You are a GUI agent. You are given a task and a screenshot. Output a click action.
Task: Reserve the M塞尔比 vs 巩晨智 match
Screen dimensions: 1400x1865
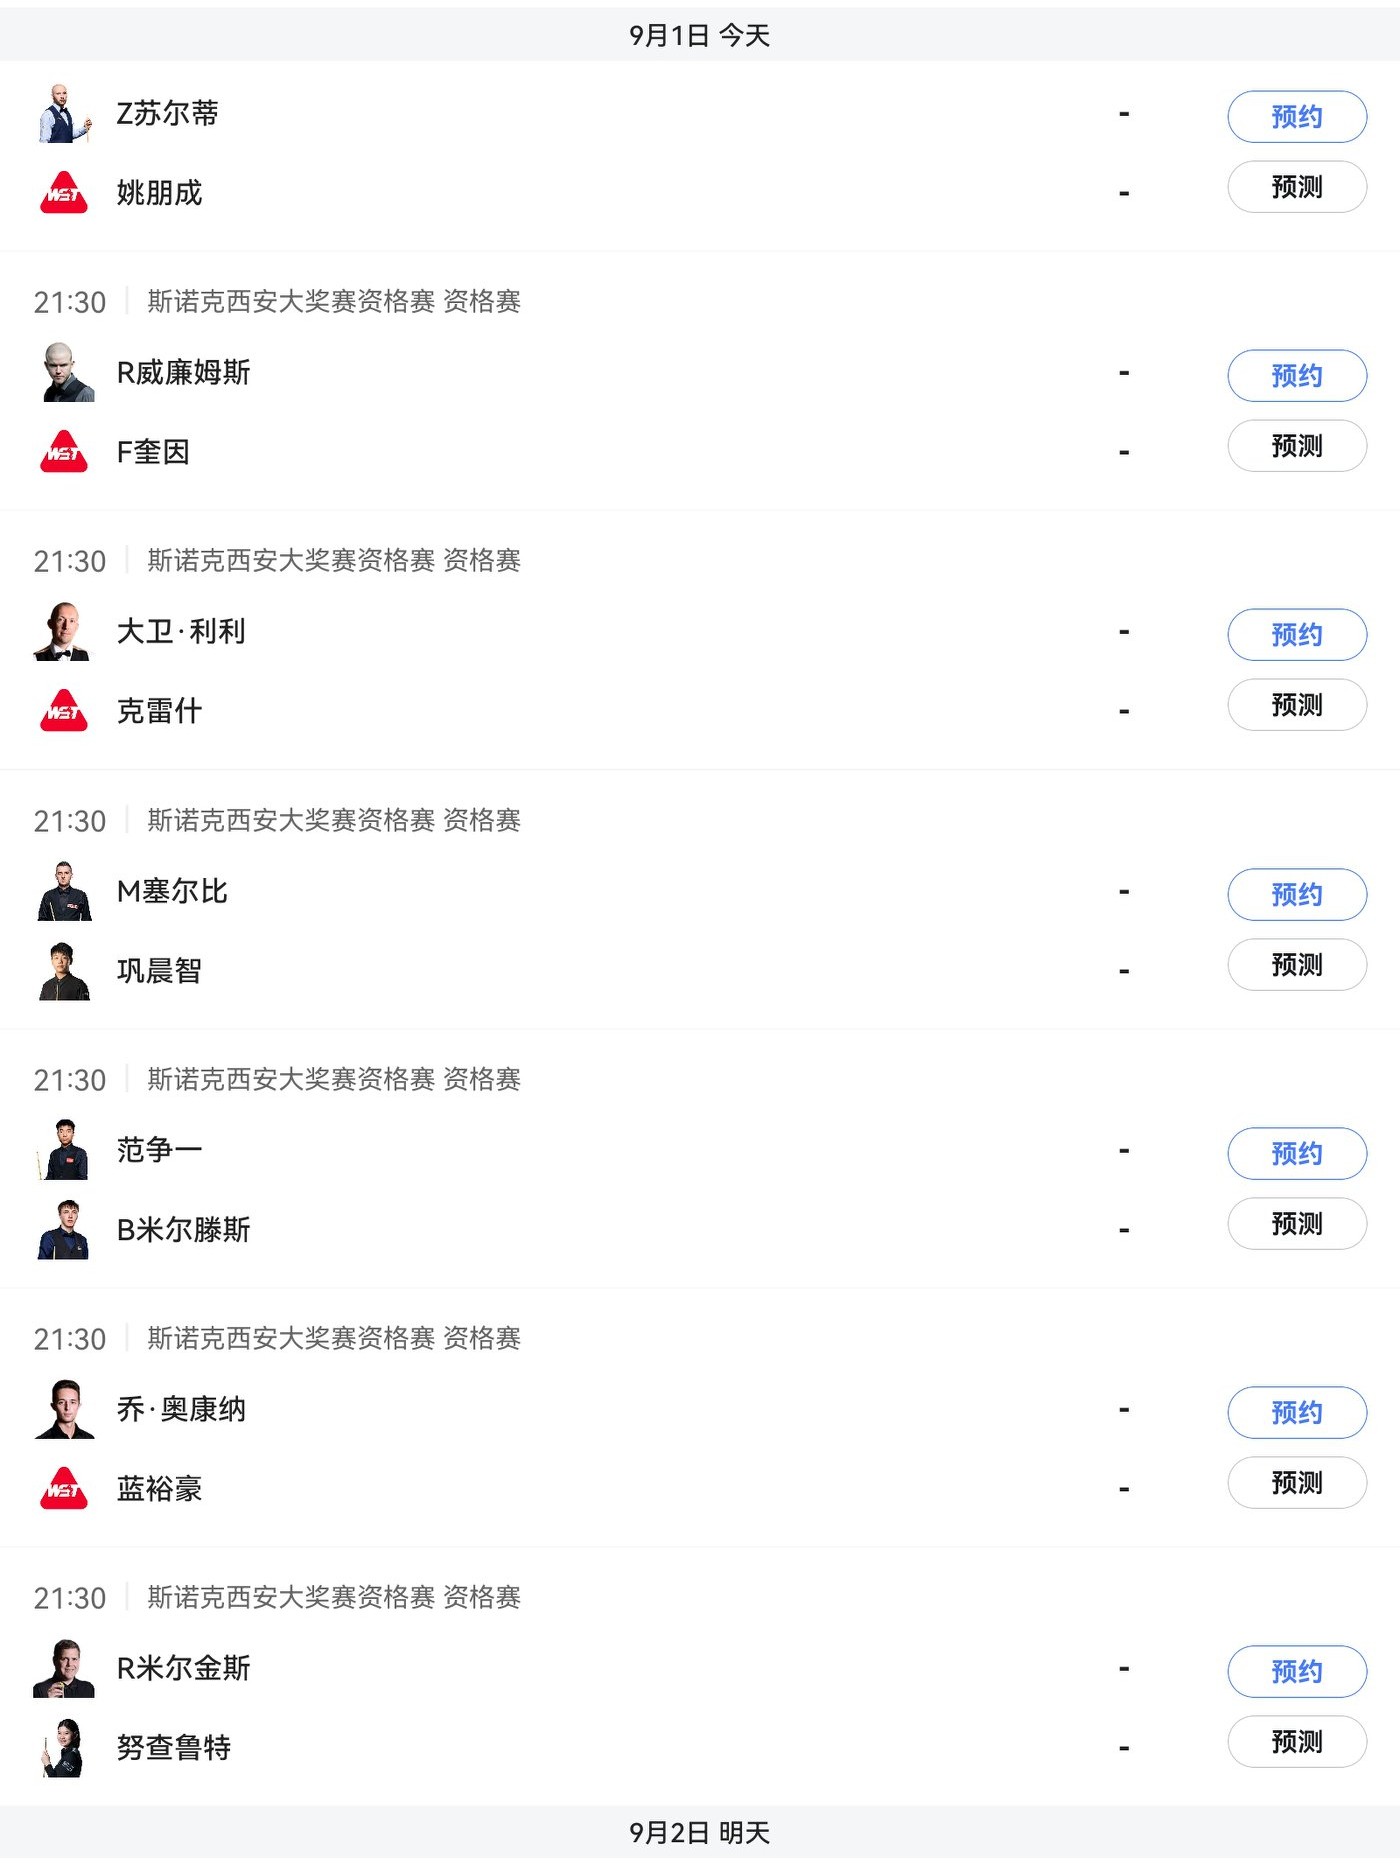[x=1297, y=894]
